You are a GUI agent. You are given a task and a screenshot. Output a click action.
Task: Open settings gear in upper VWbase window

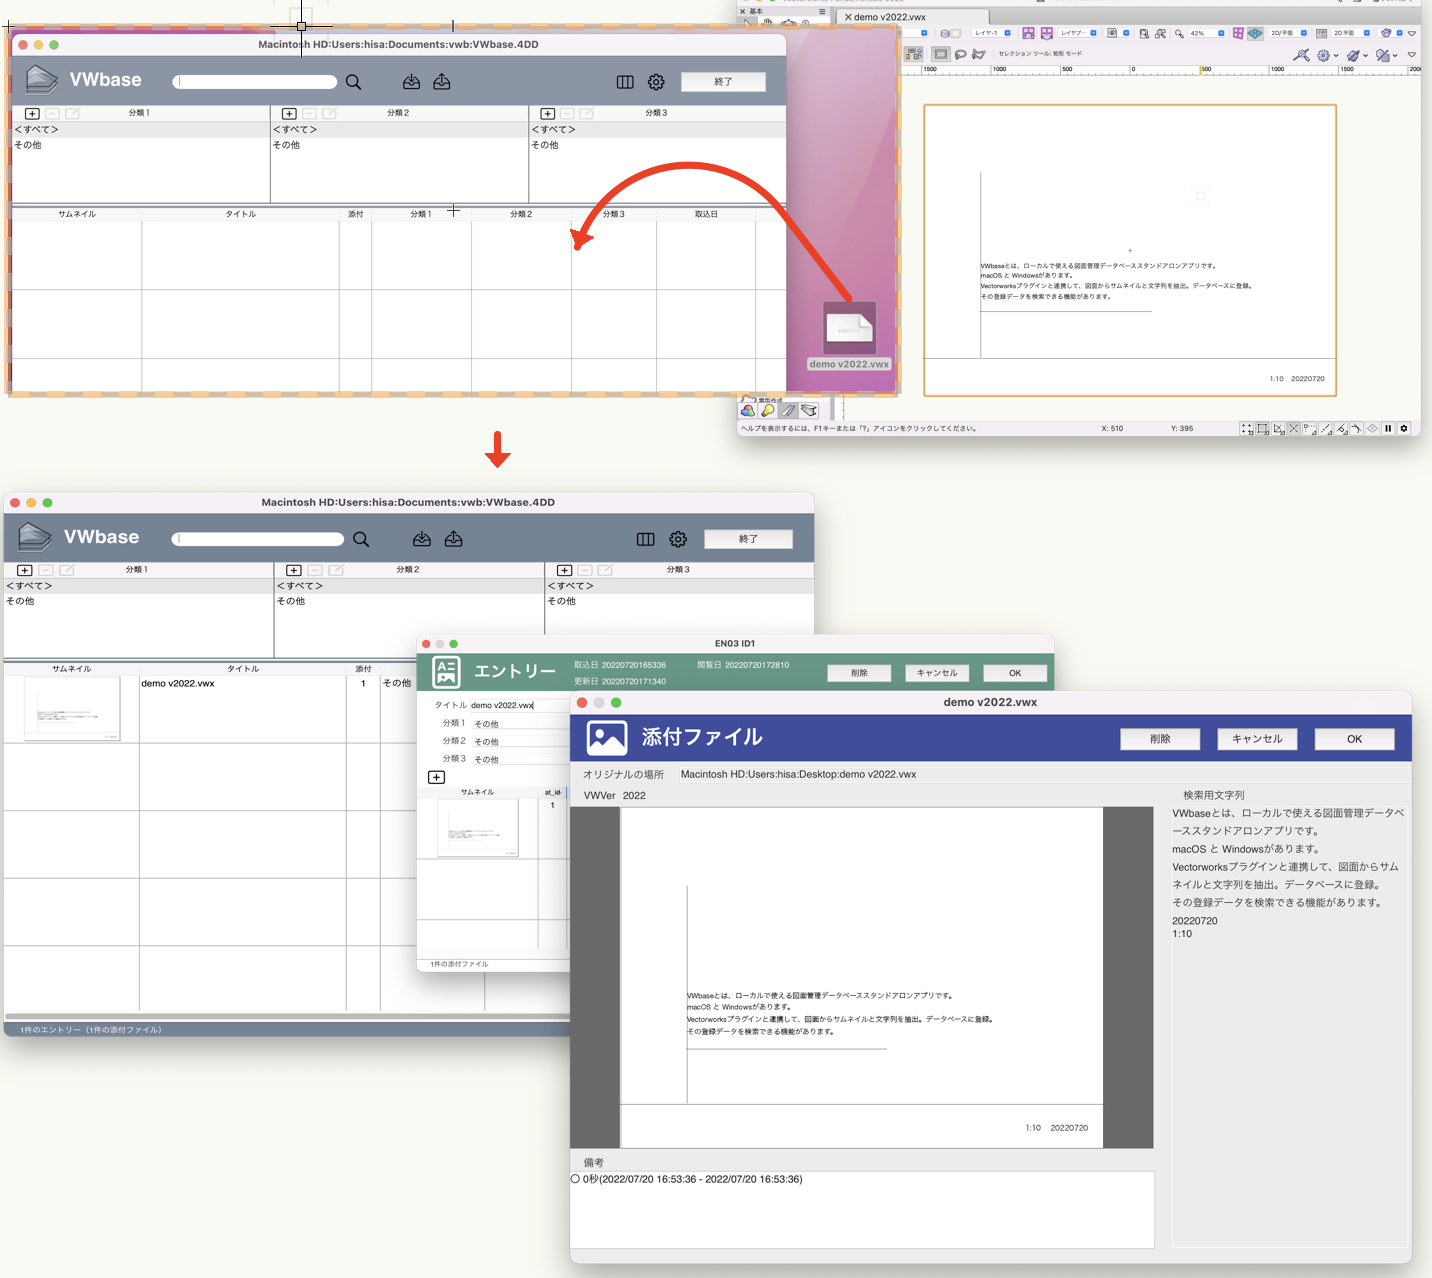point(656,82)
